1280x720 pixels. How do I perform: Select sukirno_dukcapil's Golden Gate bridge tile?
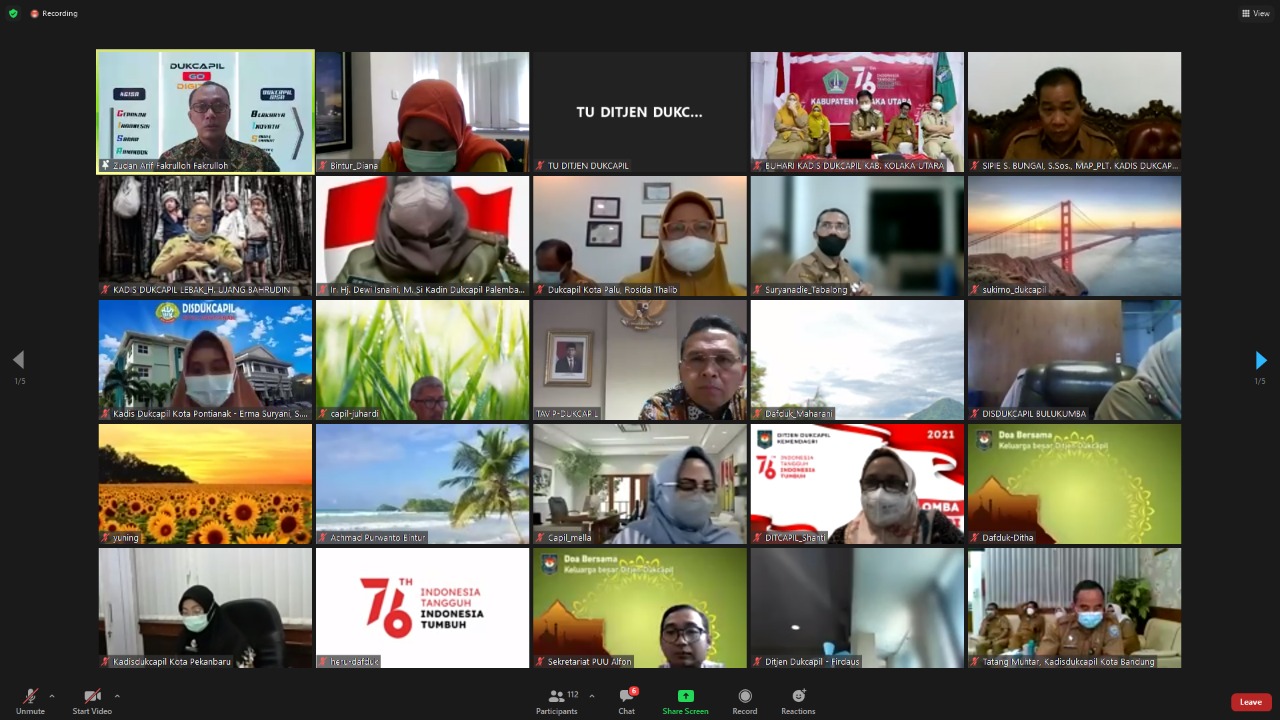tap(1074, 236)
